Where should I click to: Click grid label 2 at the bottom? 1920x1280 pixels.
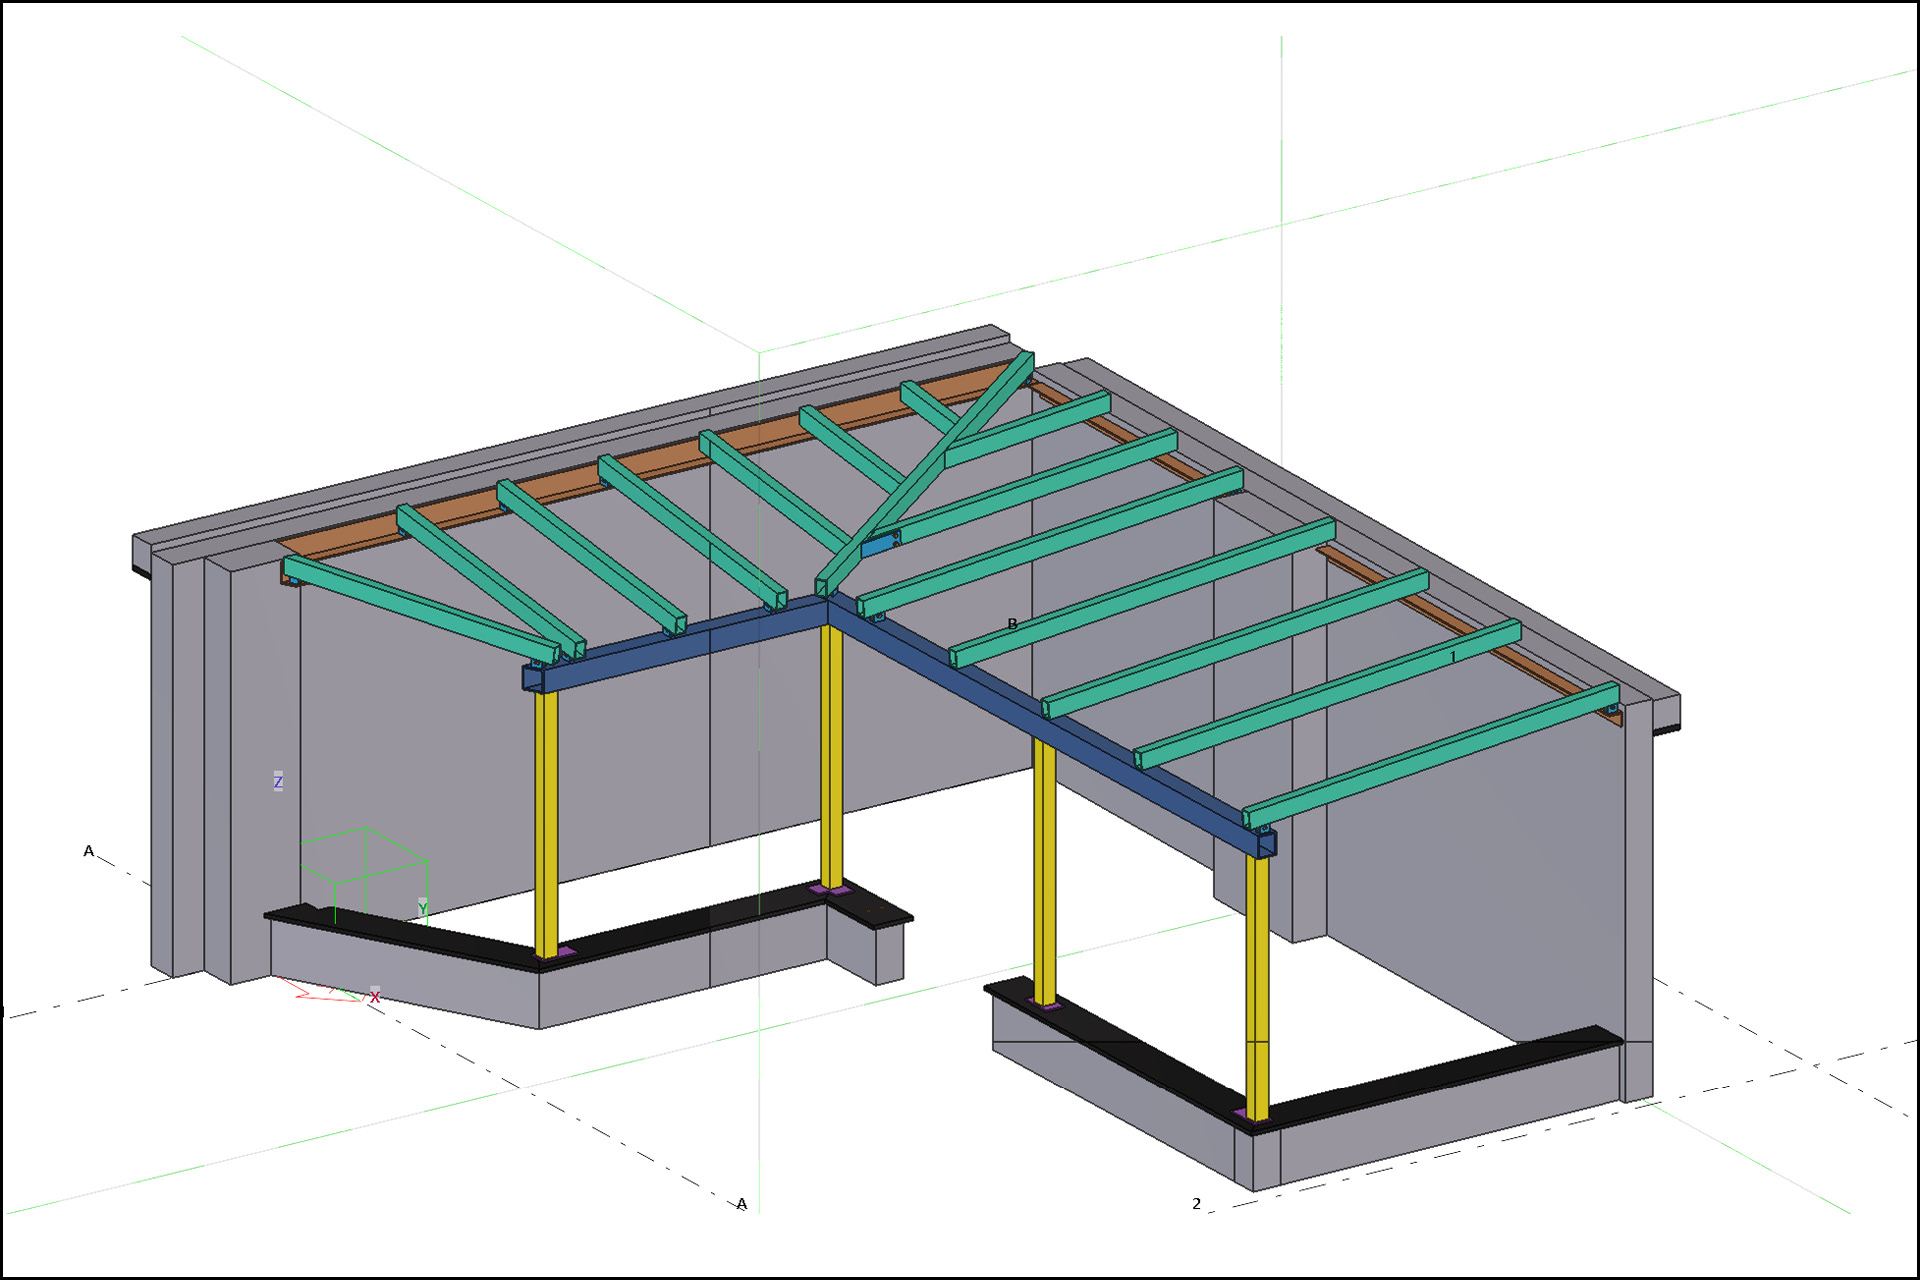click(1196, 1203)
